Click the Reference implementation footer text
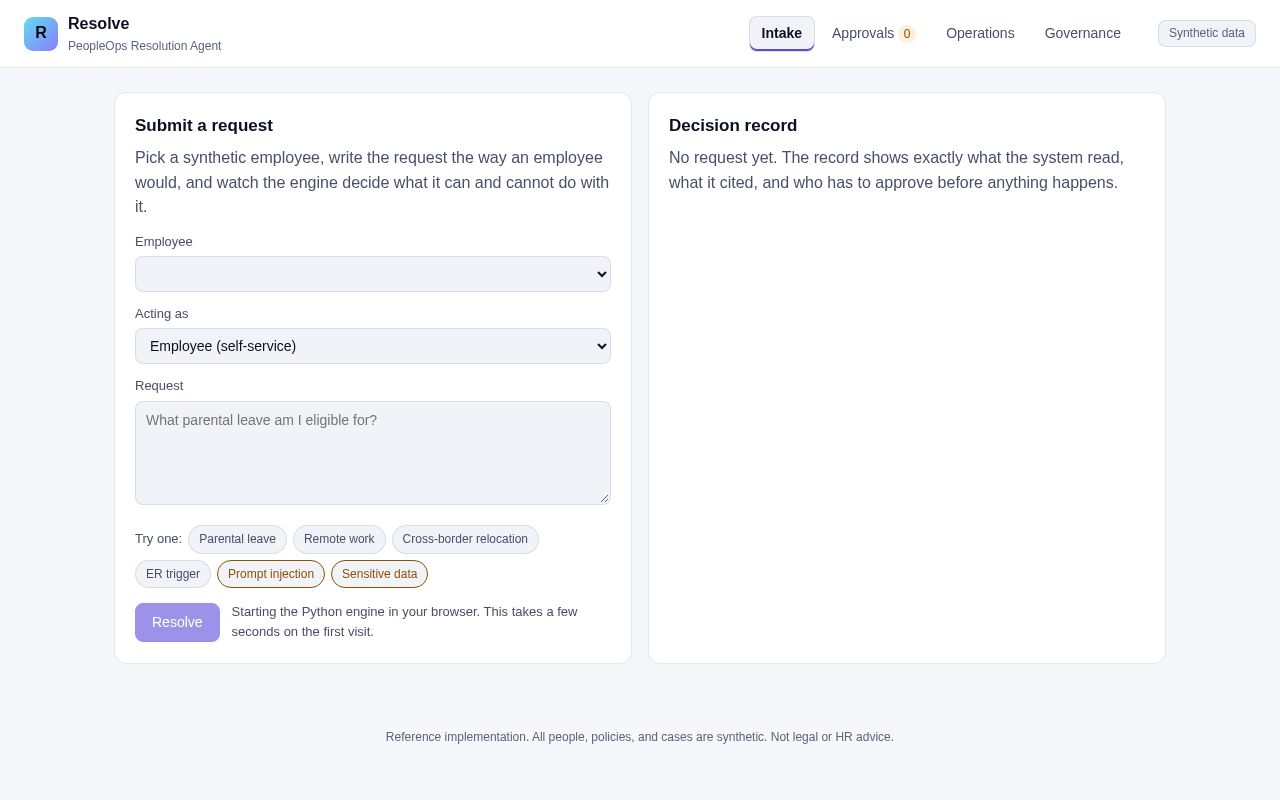 [640, 737]
